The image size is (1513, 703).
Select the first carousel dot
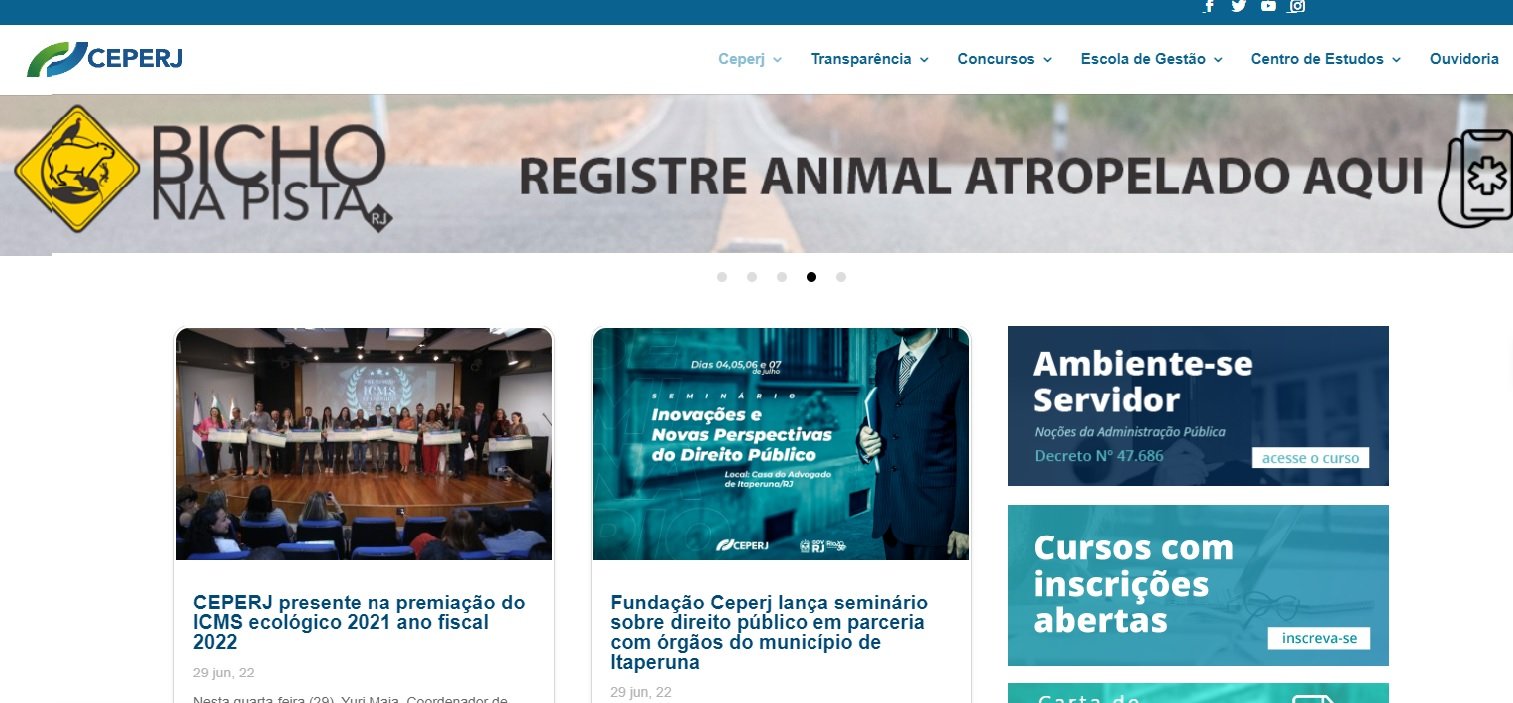722,277
